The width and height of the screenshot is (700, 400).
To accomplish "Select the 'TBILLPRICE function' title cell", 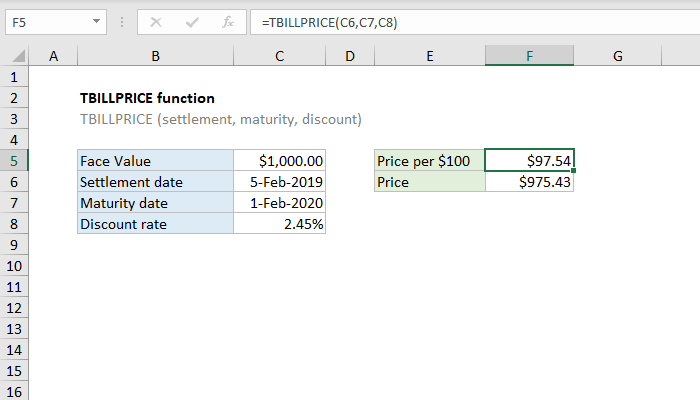I will pyautogui.click(x=147, y=98).
